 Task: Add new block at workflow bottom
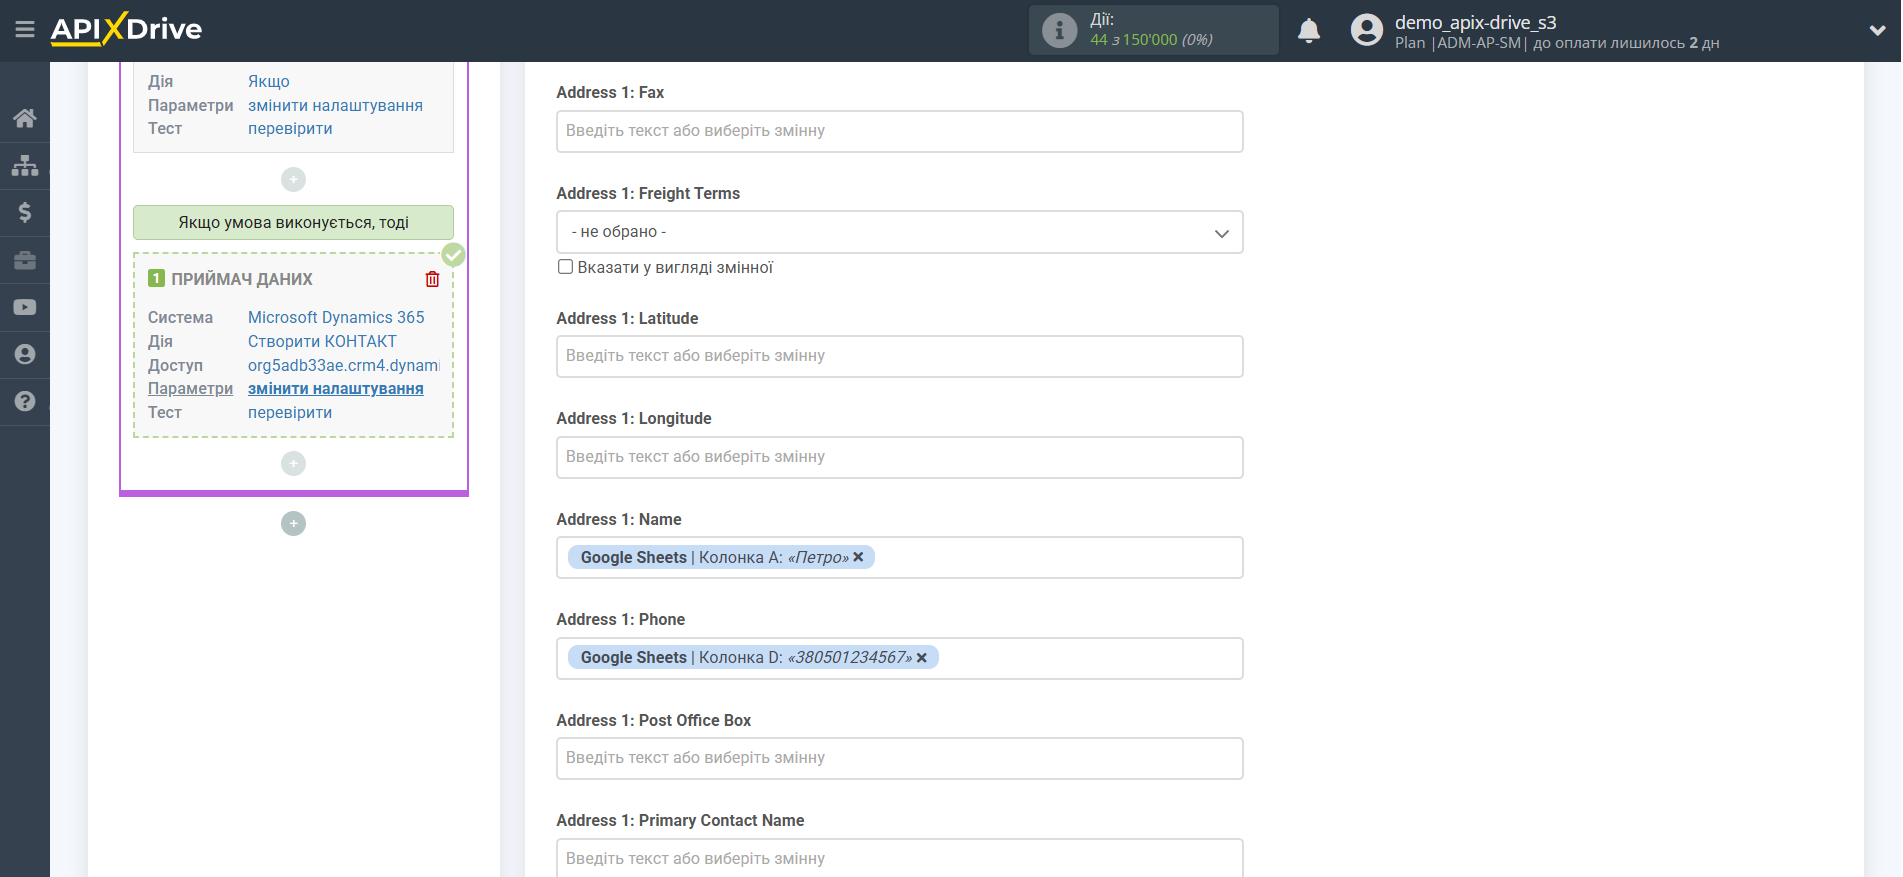coord(293,523)
